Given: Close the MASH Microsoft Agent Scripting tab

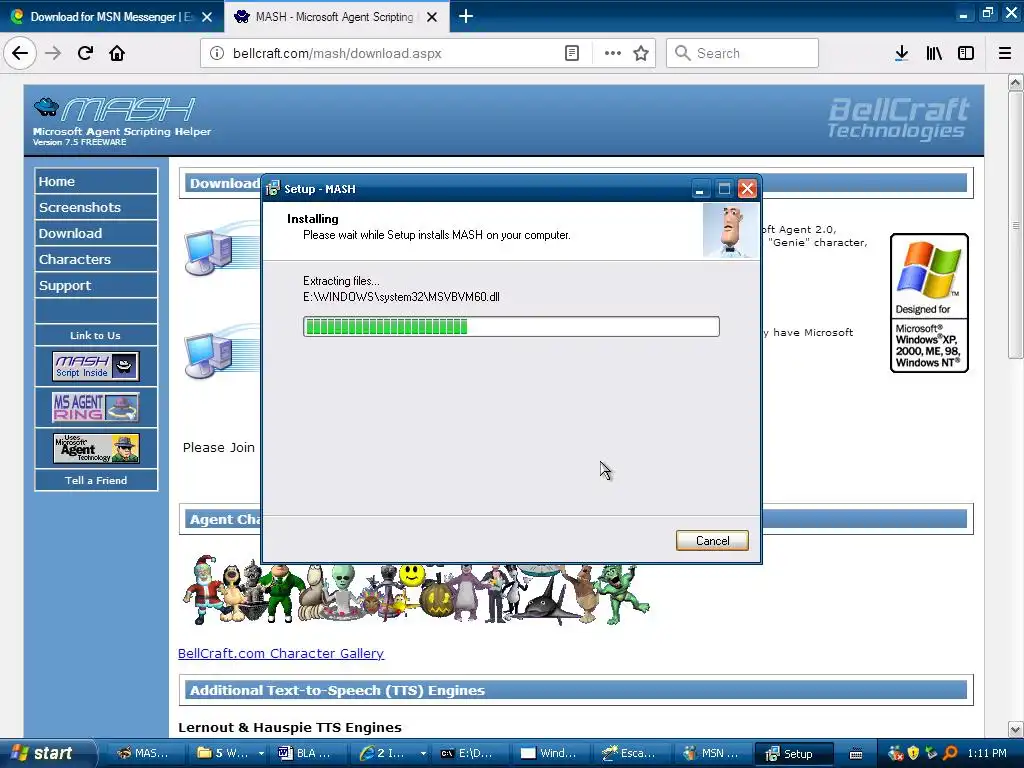Looking at the screenshot, I should [x=432, y=17].
